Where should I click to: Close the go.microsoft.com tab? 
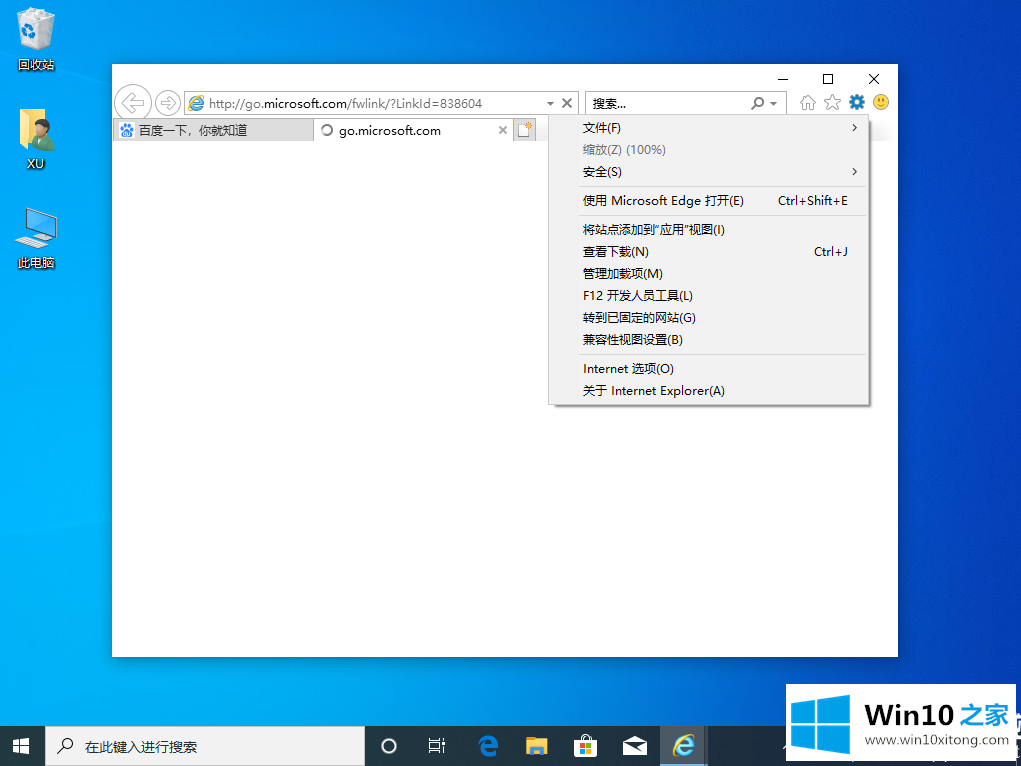click(x=503, y=130)
